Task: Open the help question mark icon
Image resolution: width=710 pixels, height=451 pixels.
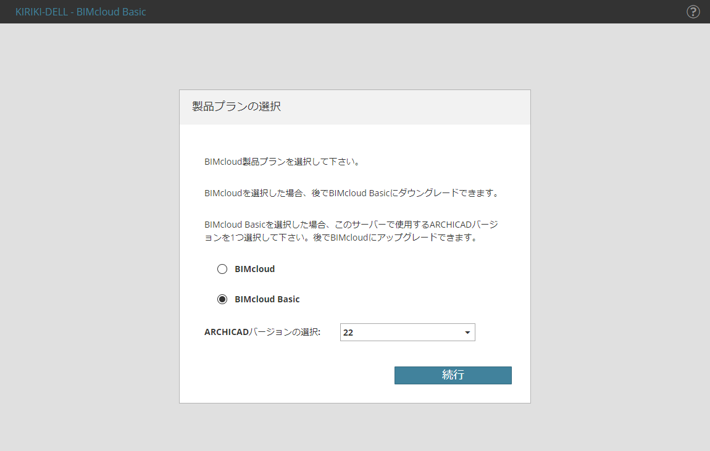Action: click(x=693, y=12)
